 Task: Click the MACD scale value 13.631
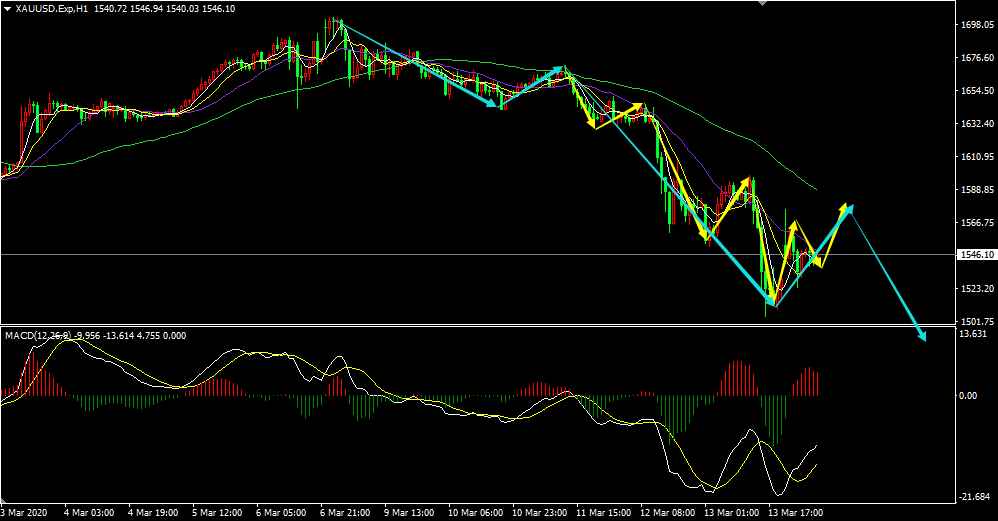[973, 334]
